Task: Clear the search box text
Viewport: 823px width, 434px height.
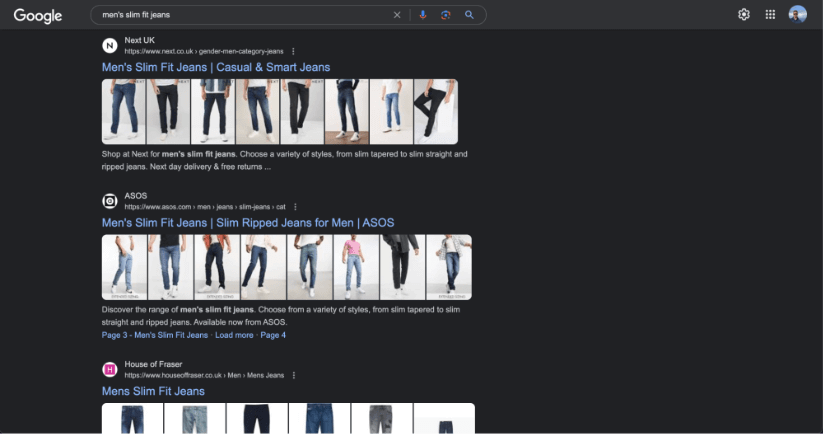Action: [397, 15]
